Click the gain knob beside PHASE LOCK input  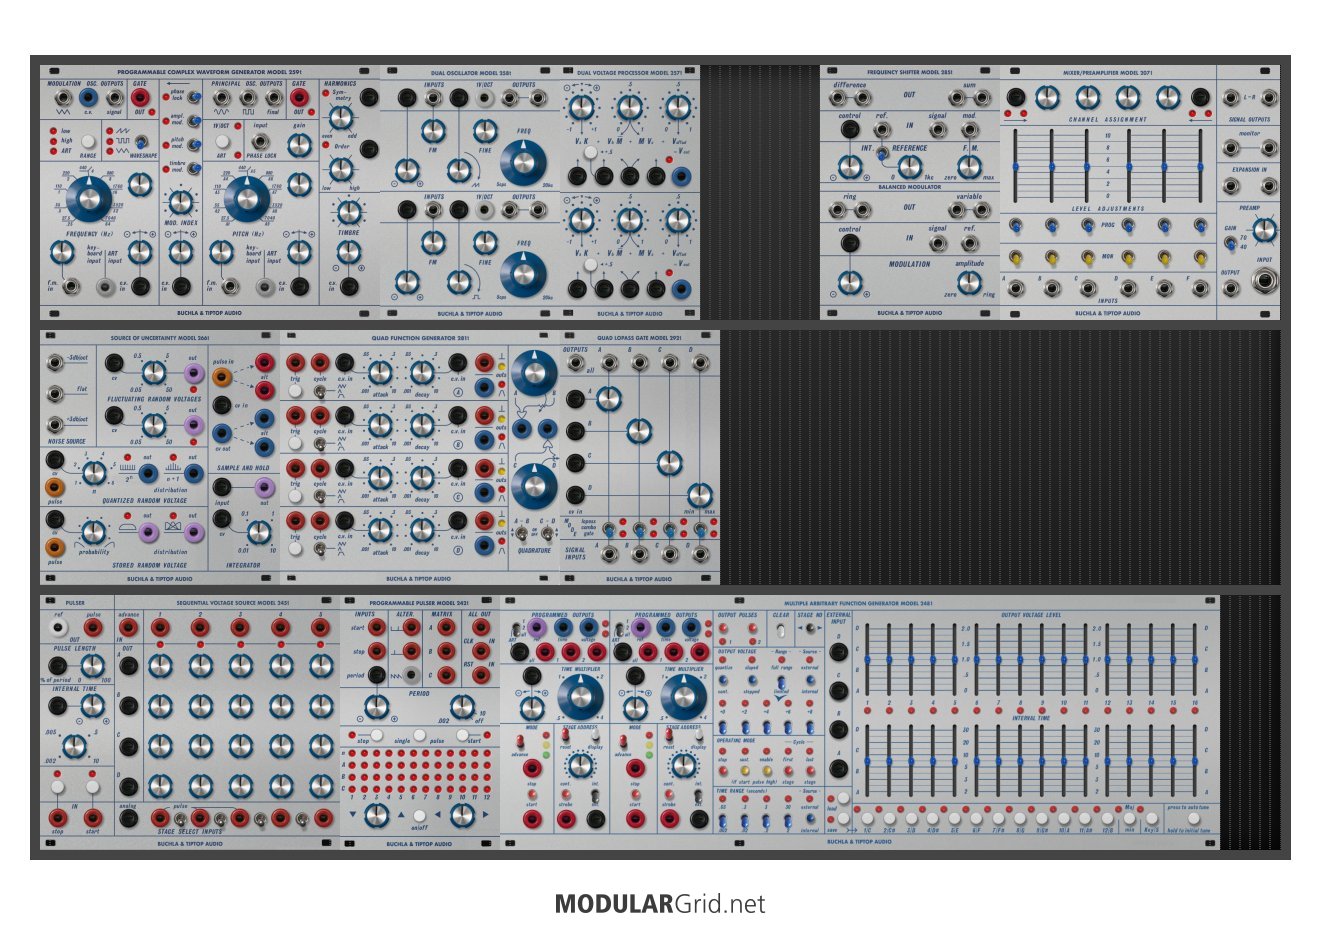point(298,144)
